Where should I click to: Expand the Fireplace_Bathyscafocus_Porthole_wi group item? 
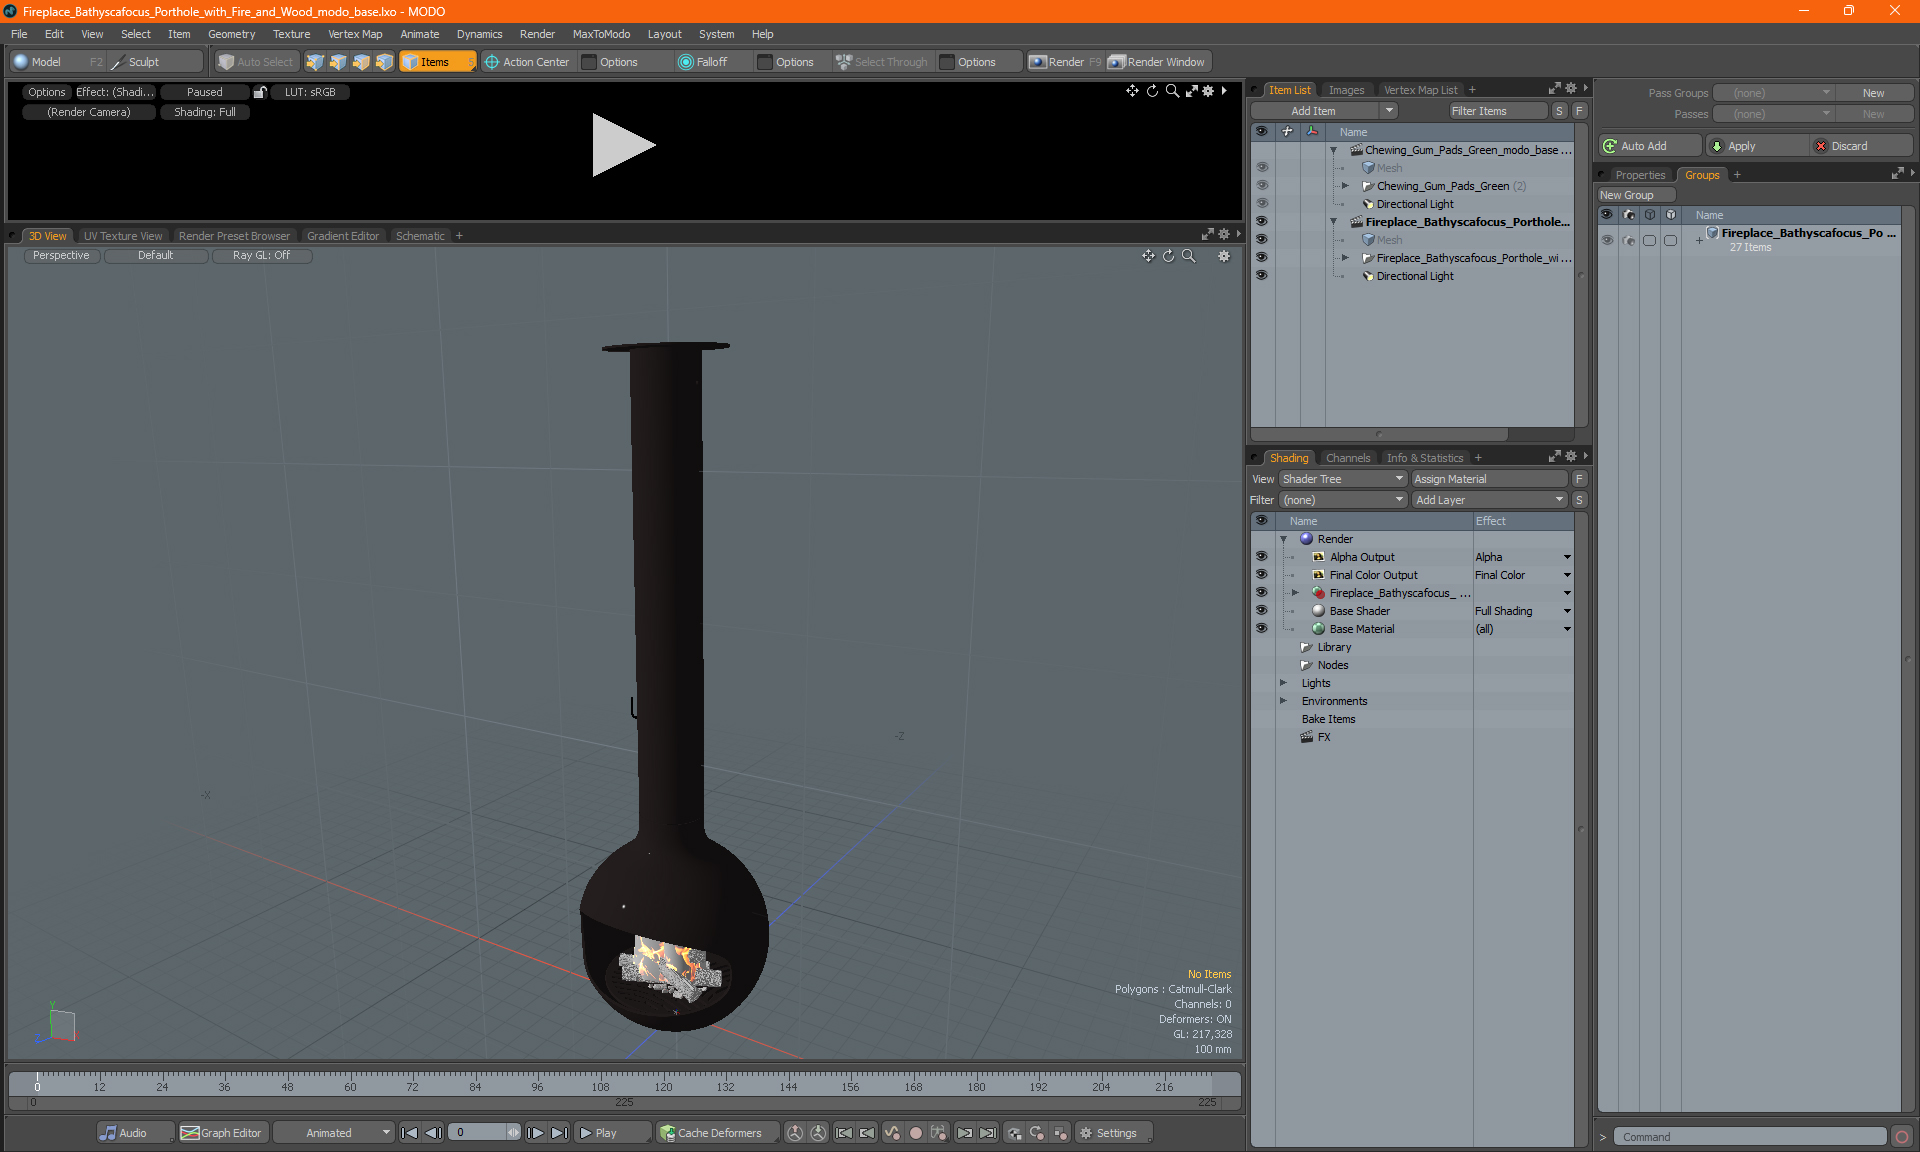click(x=1345, y=258)
